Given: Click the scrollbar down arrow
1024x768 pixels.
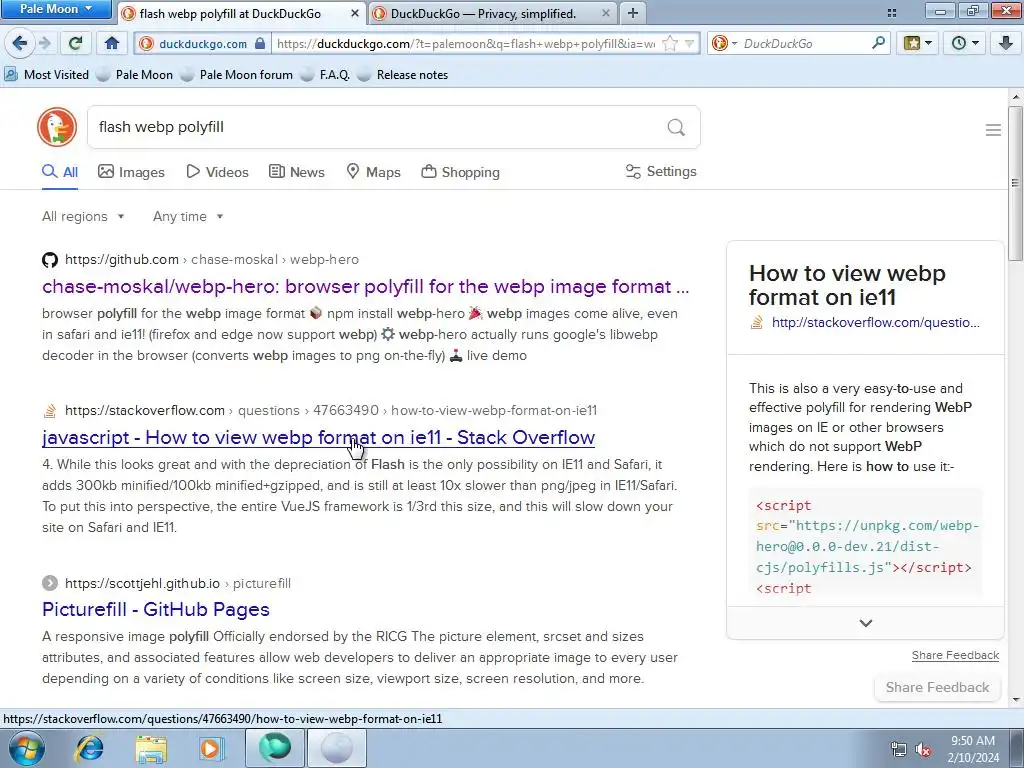Looking at the screenshot, I should [1016, 700].
